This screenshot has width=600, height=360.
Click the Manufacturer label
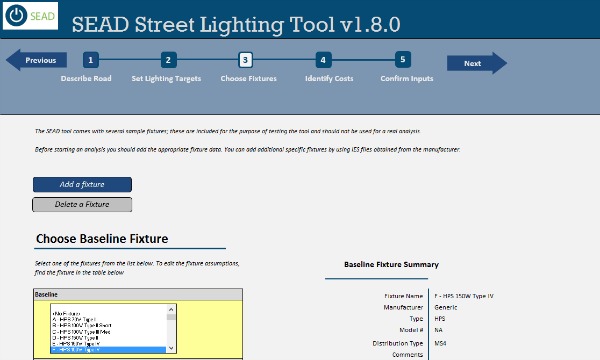[403, 307]
